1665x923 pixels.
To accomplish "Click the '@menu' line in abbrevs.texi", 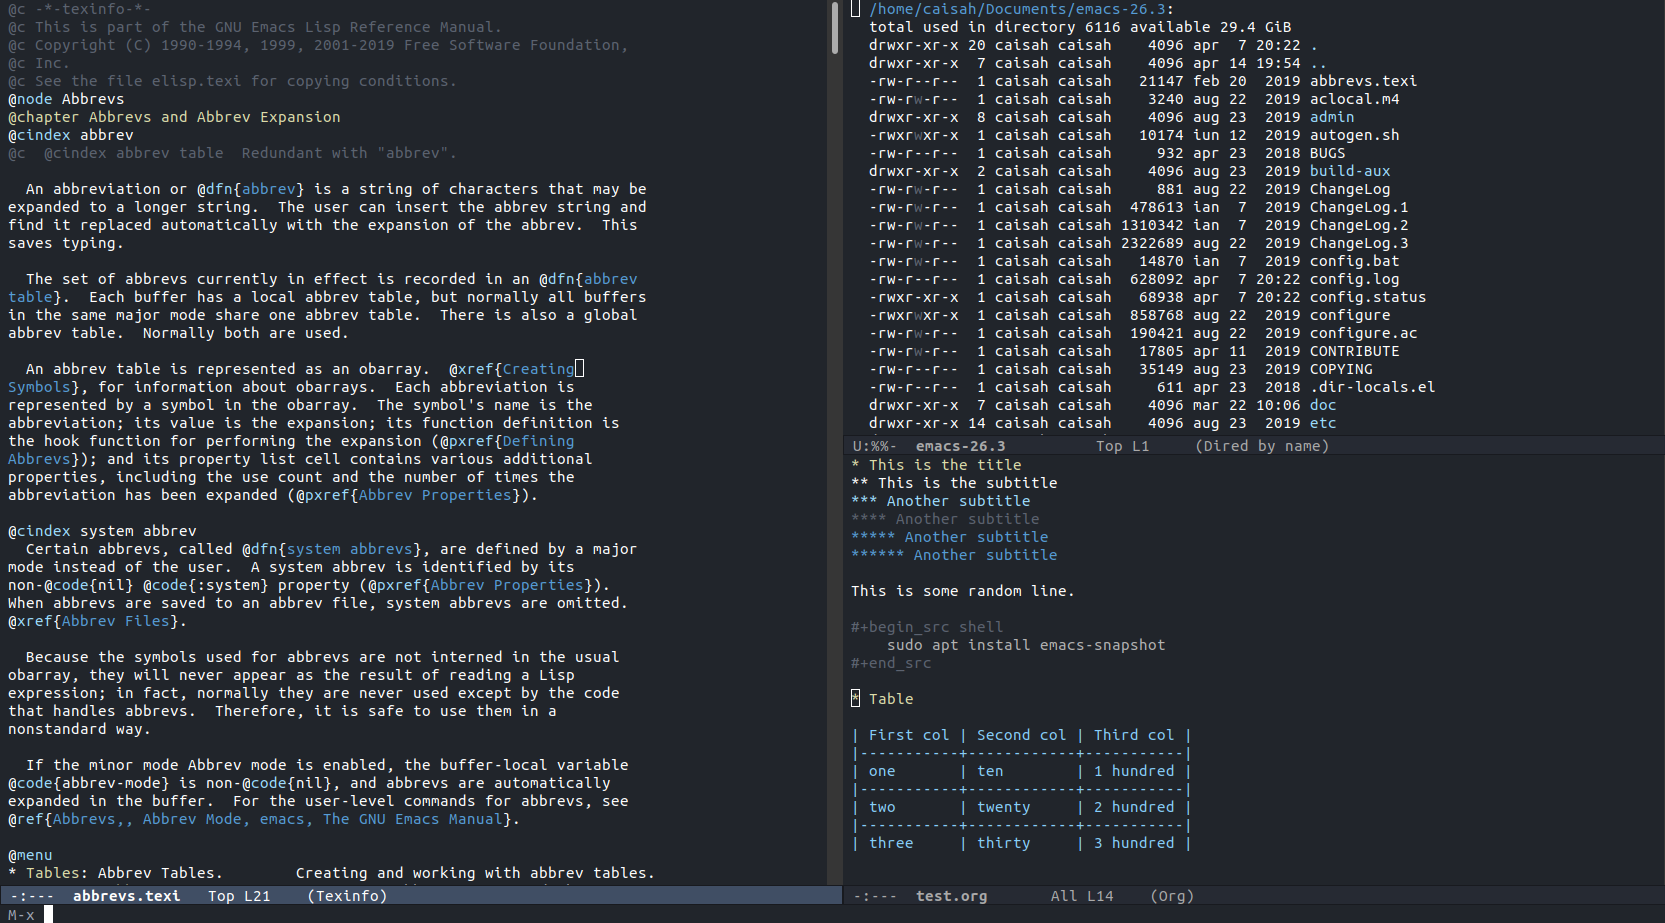I will point(30,855).
